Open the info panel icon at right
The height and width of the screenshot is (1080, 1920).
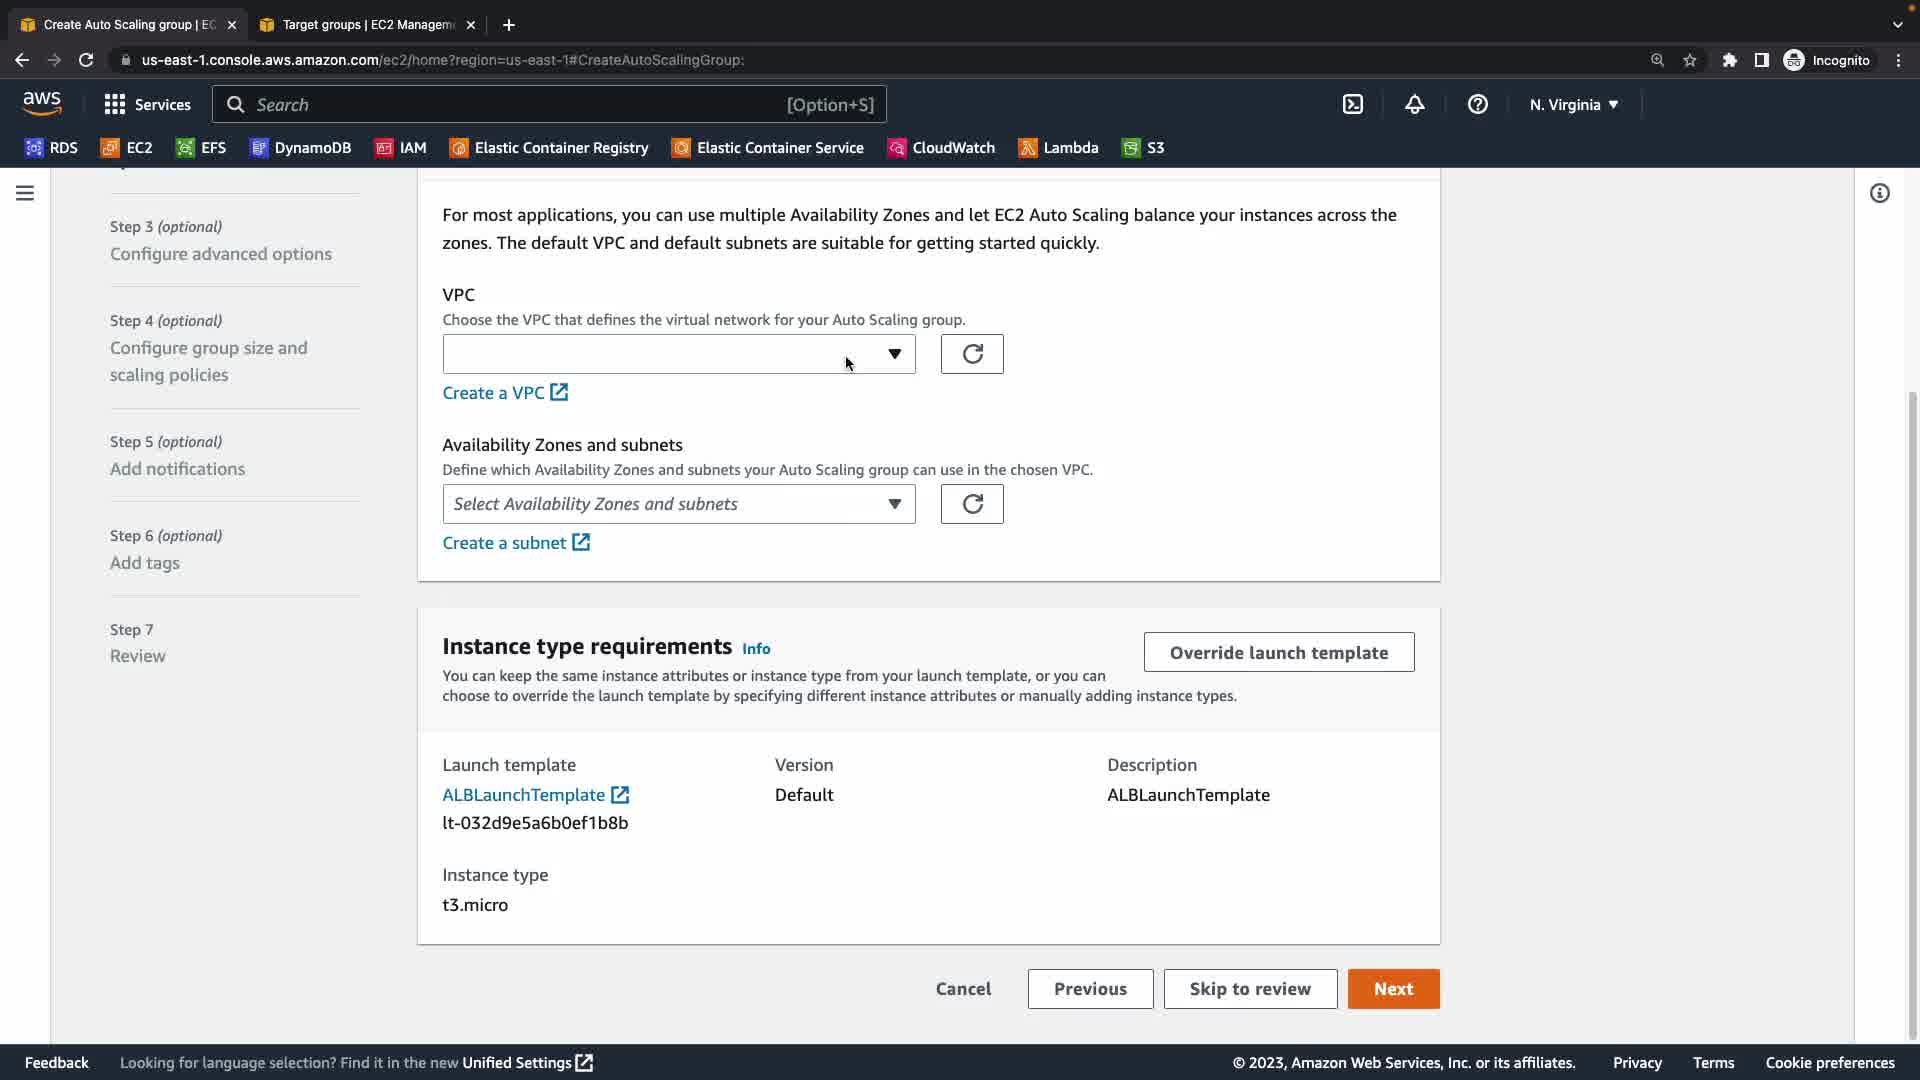pyautogui.click(x=1879, y=193)
